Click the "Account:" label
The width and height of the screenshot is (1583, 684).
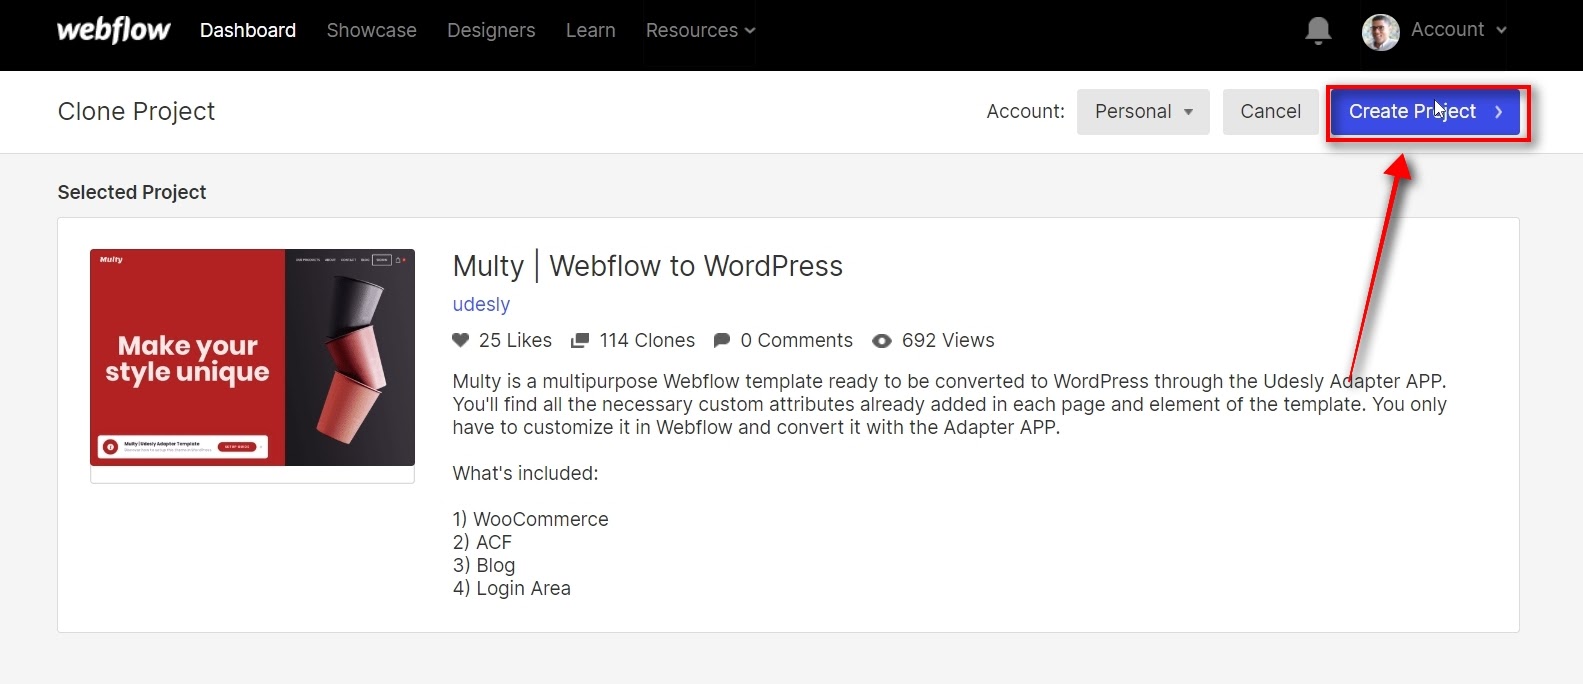point(1025,112)
